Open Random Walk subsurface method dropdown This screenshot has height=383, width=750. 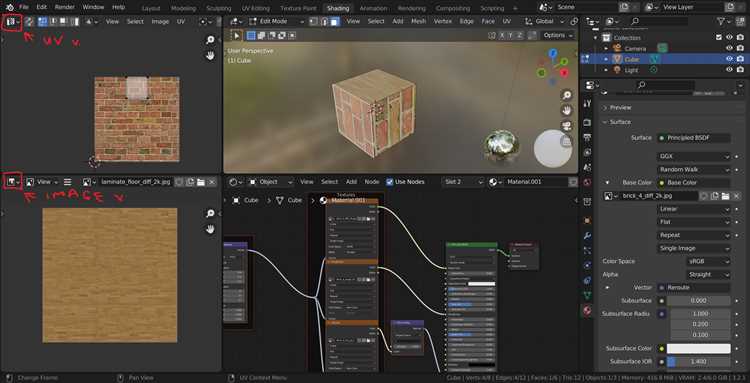coord(694,170)
